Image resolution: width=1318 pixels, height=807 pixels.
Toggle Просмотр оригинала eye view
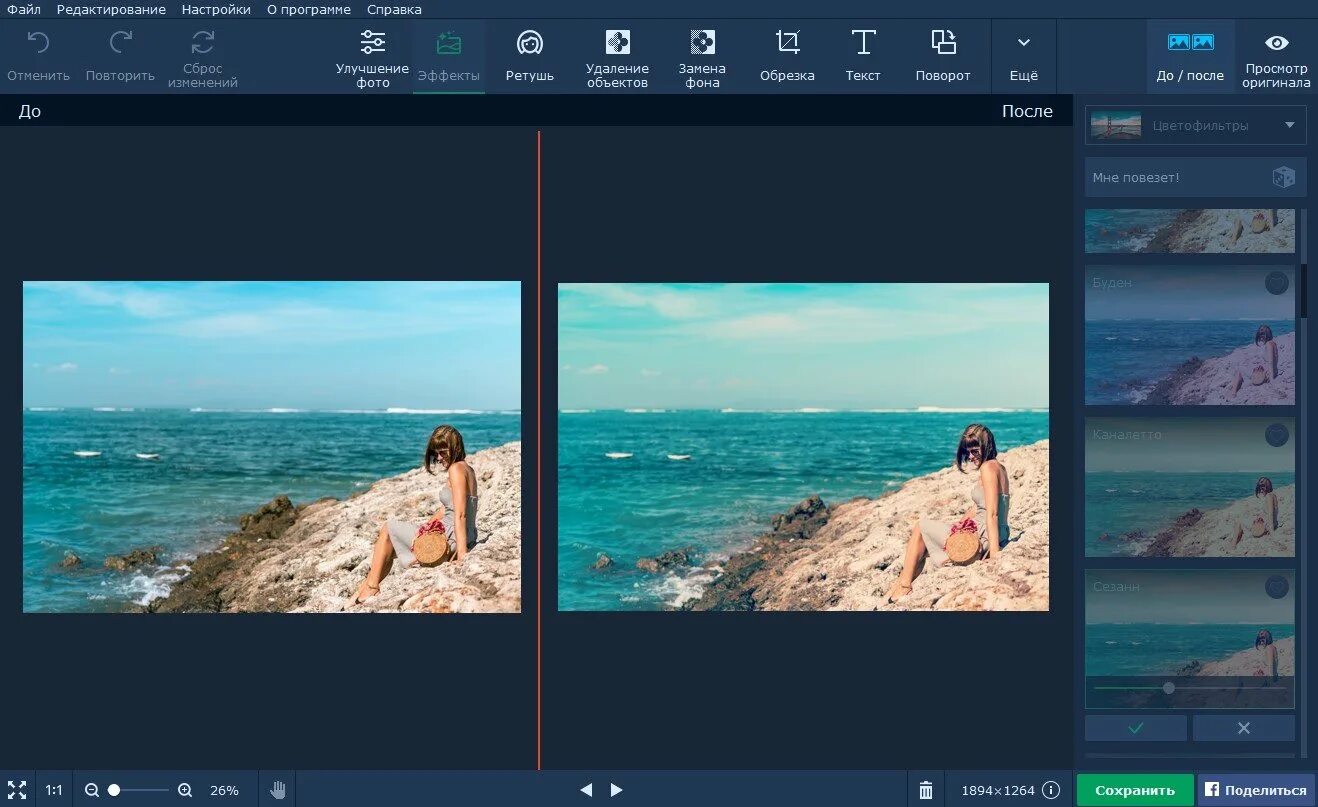click(1276, 58)
